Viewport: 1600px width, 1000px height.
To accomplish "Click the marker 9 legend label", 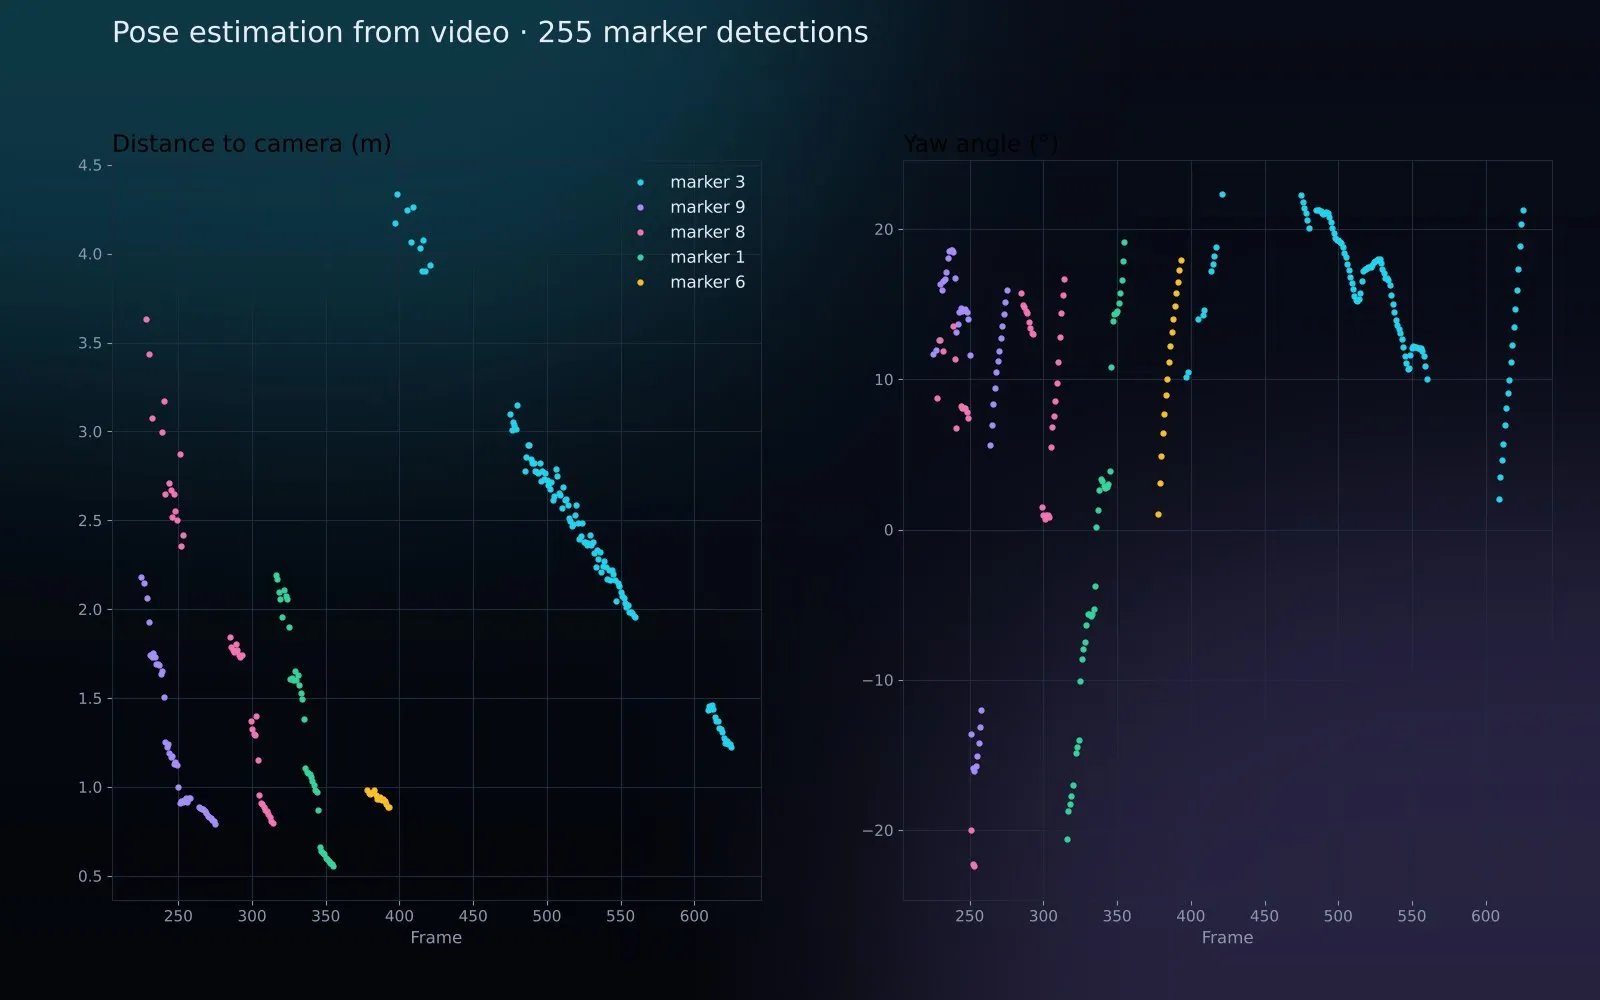I will coord(707,207).
